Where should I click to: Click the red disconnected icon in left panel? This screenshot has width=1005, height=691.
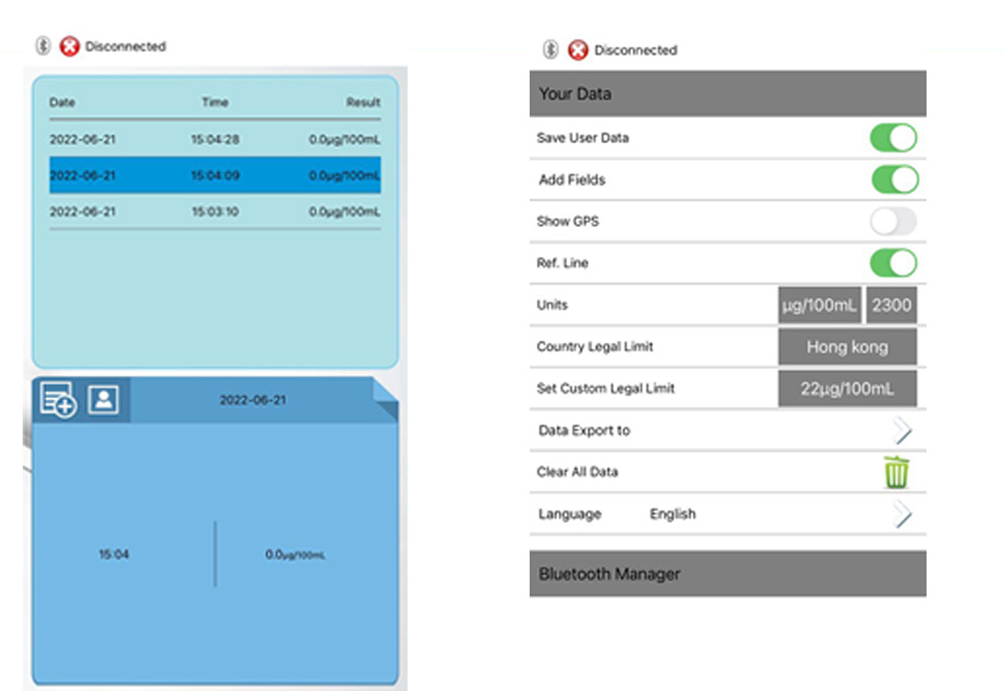(69, 46)
